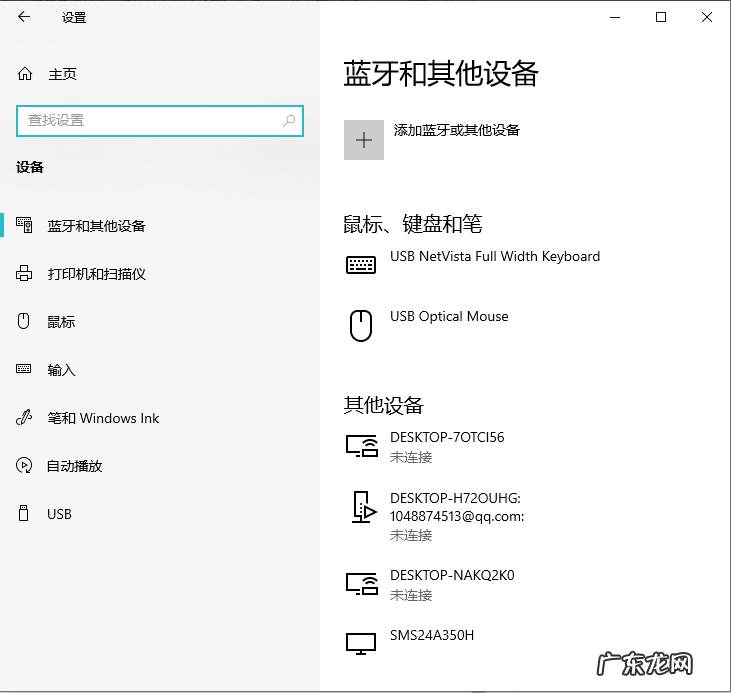This screenshot has height=693, width=731.
Task: Click the wireless display icon for DESKTOP-7OTCI56
Action: pyautogui.click(x=362, y=446)
